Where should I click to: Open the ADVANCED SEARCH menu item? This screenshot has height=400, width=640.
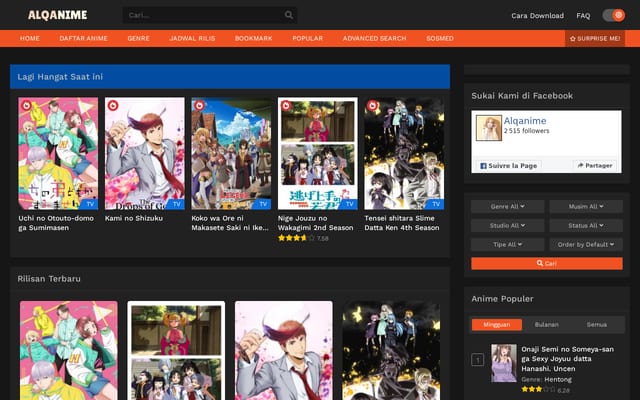tap(374, 38)
